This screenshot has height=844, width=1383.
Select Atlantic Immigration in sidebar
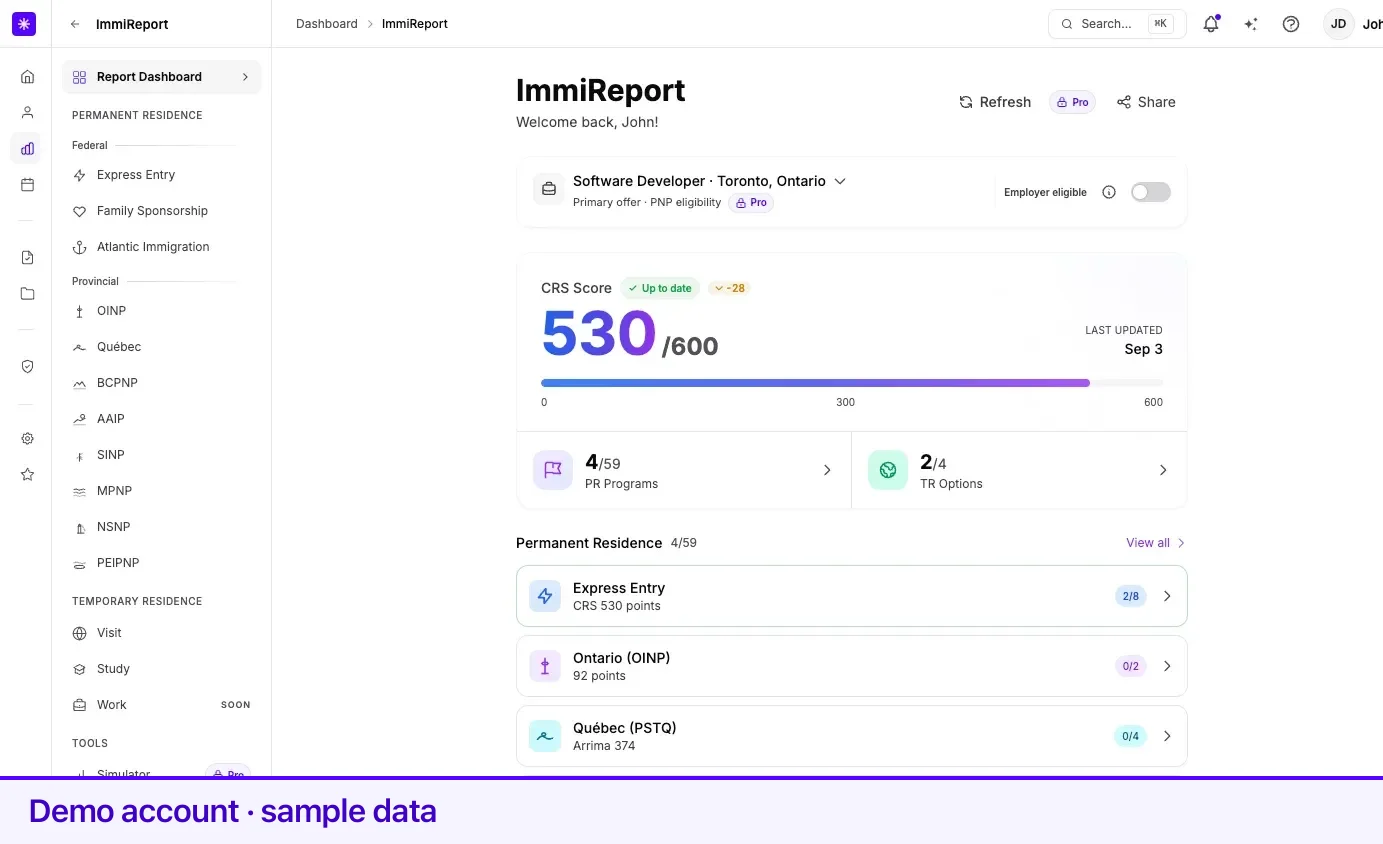point(161,247)
